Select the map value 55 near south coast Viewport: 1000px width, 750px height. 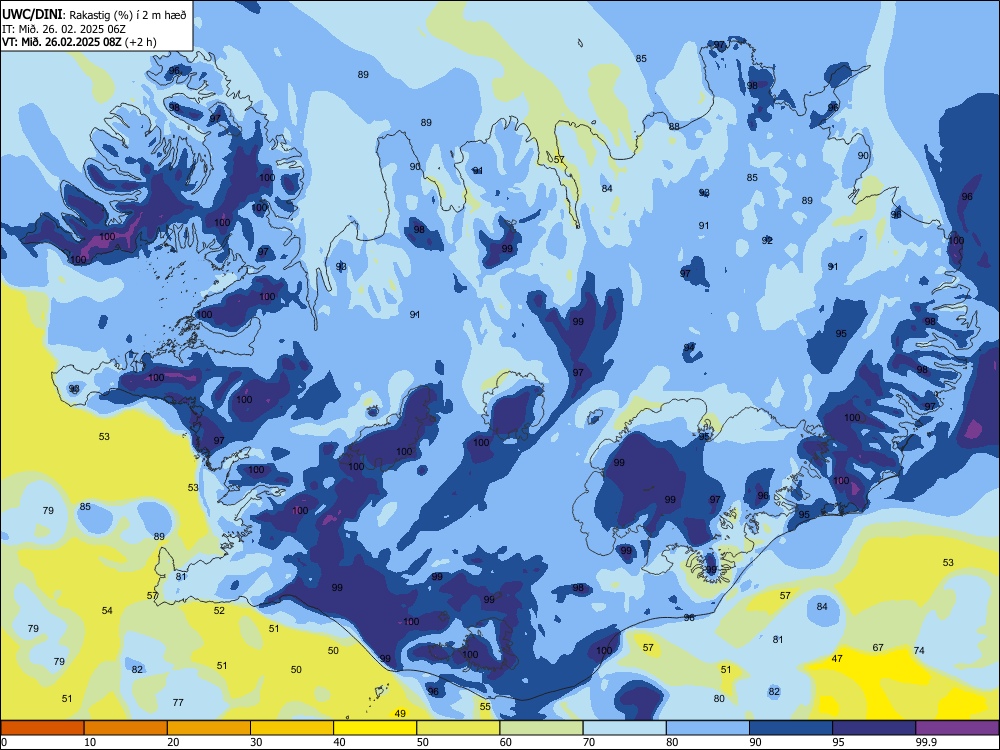point(485,706)
